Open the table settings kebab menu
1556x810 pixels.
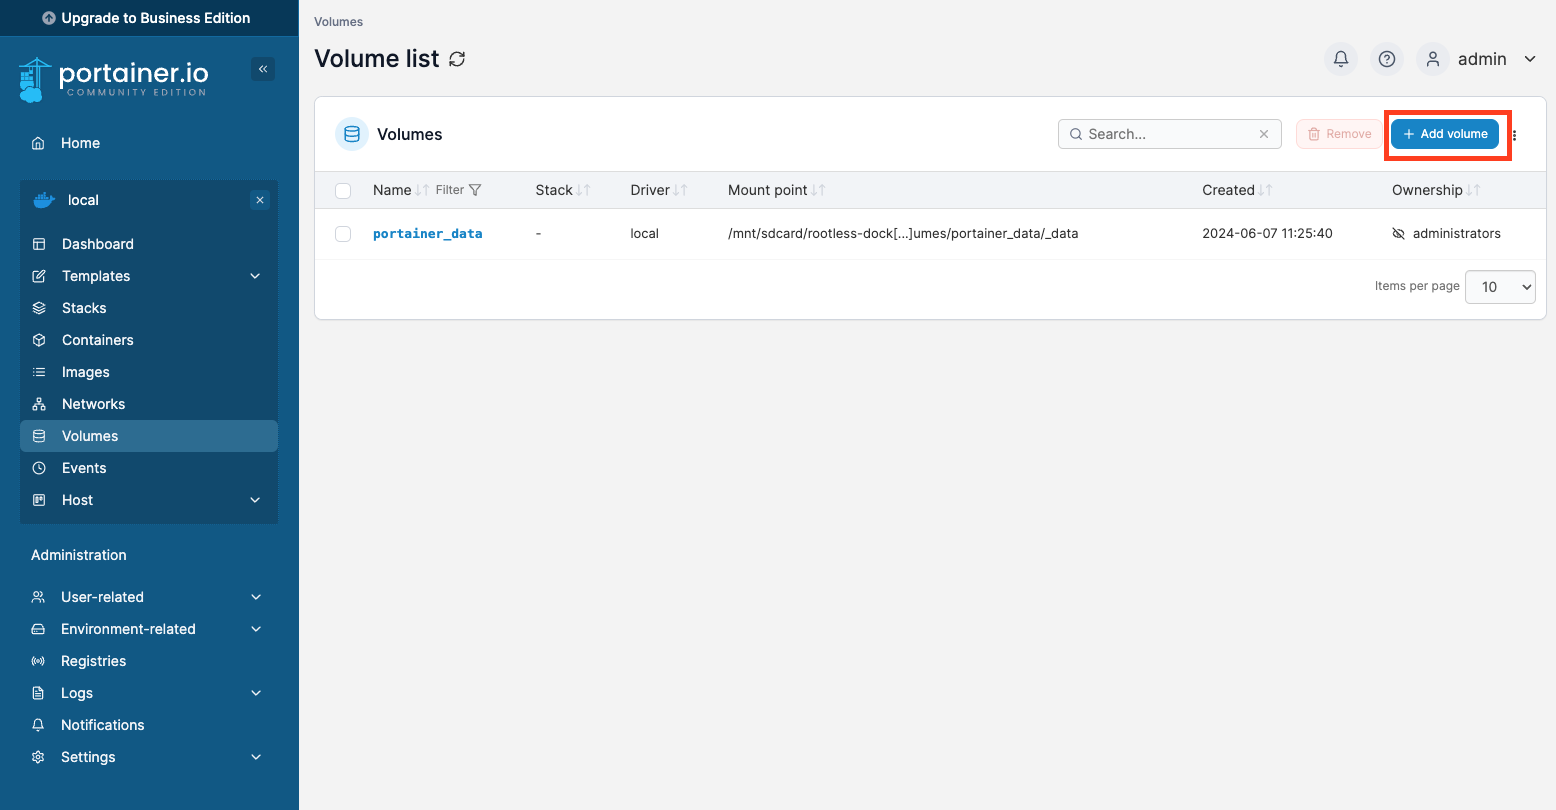pos(1515,135)
